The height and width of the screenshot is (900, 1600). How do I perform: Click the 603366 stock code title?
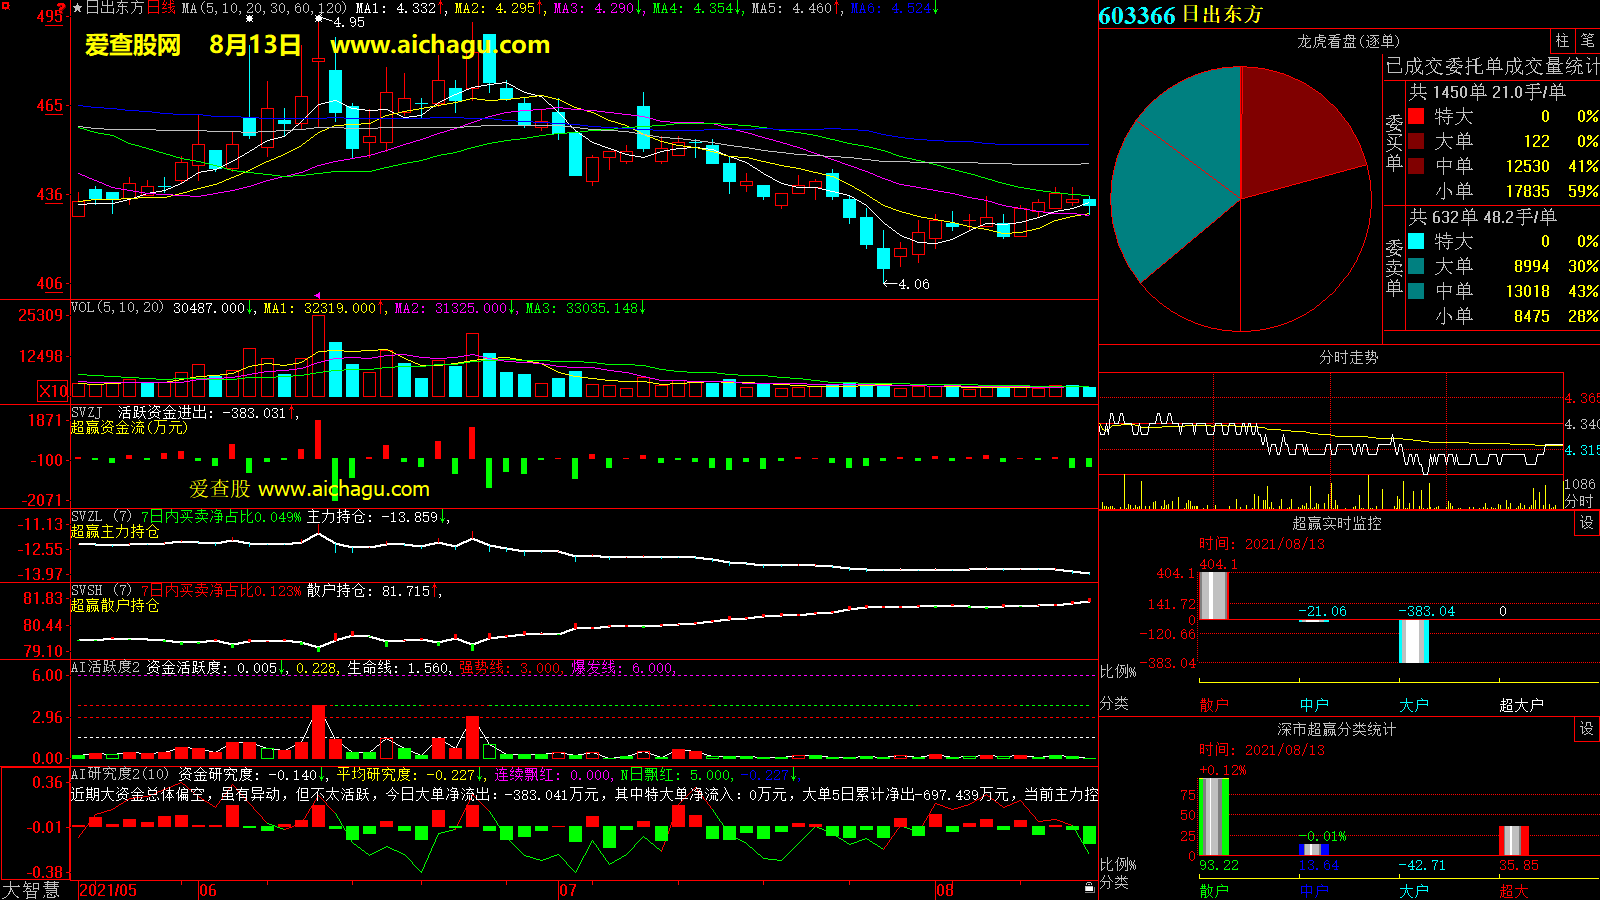[x=1137, y=15]
